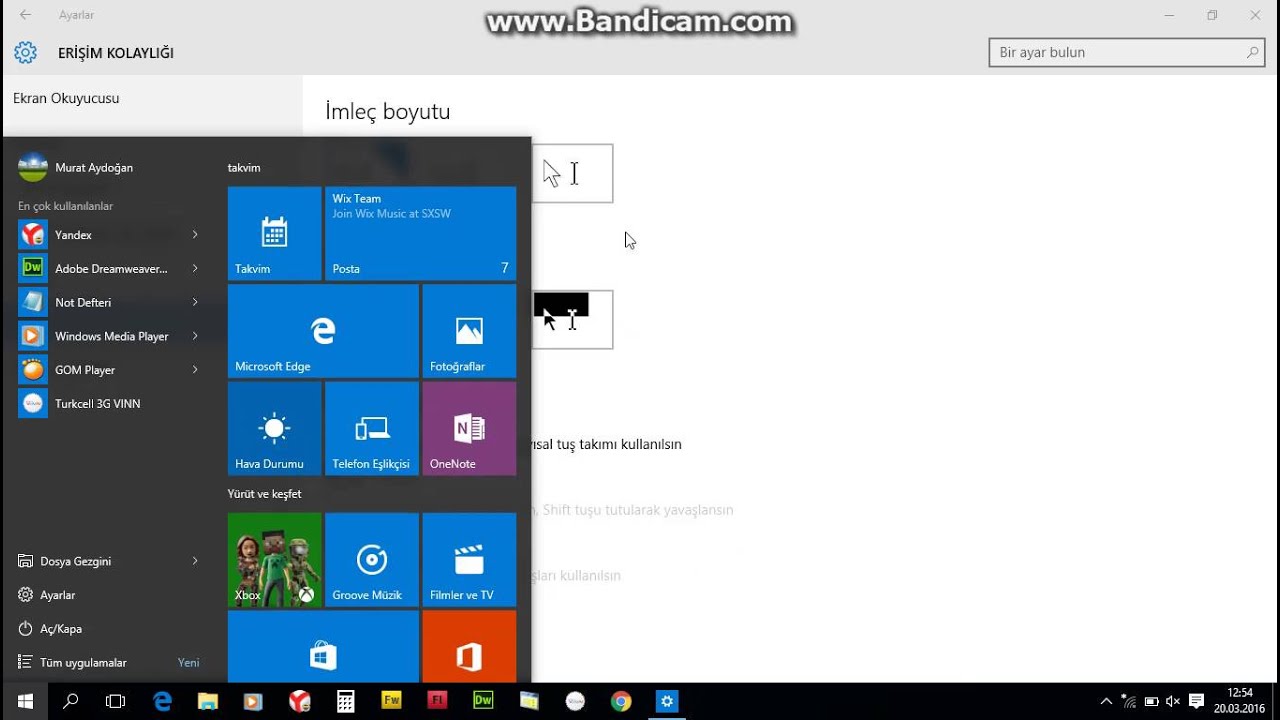The image size is (1280, 720).
Task: Open the orange Office tile
Action: (469, 647)
